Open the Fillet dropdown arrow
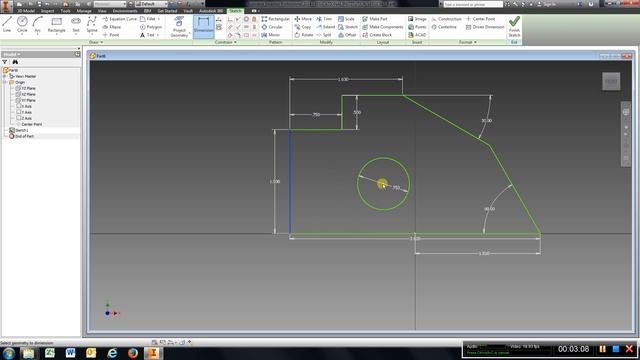This screenshot has width=640, height=360. click(x=159, y=19)
